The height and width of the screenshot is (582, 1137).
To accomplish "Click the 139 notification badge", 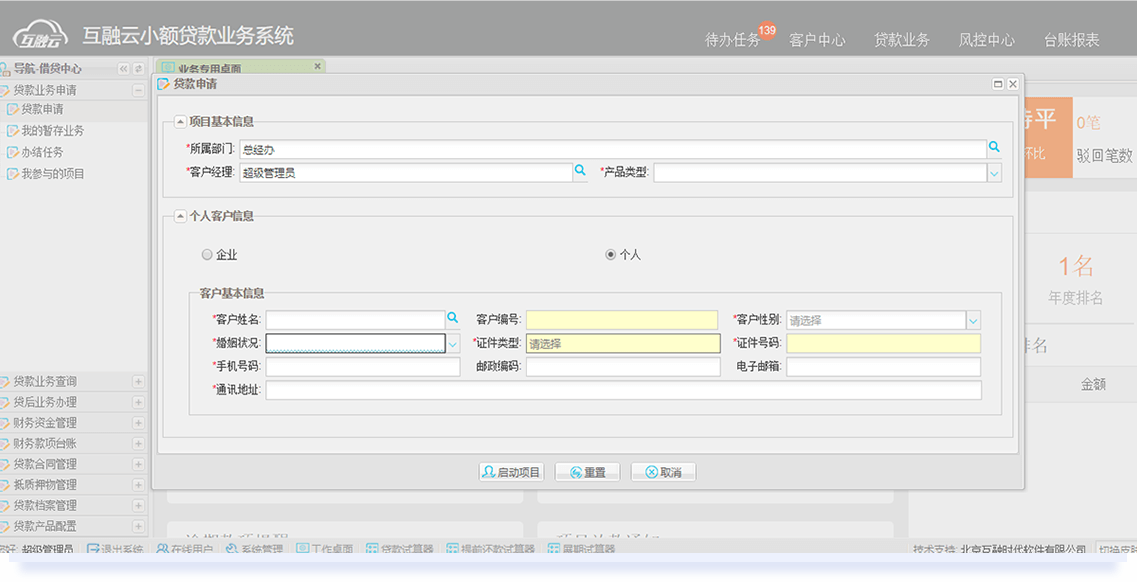I will click(x=767, y=30).
